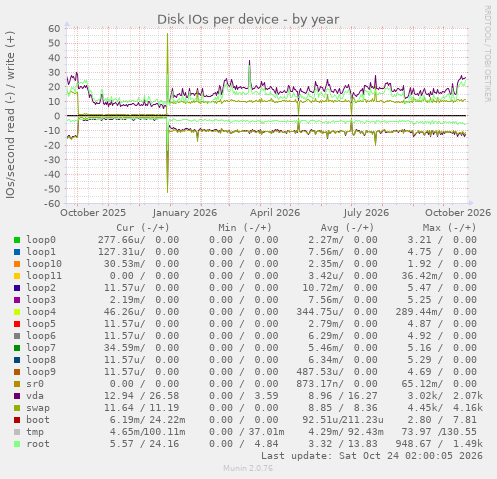
Task: Click the 'sr0' legend label
Action: tap(35, 384)
